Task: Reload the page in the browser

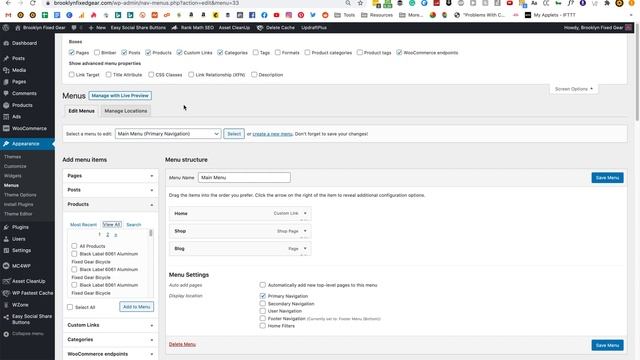Action: tap(33, 3)
